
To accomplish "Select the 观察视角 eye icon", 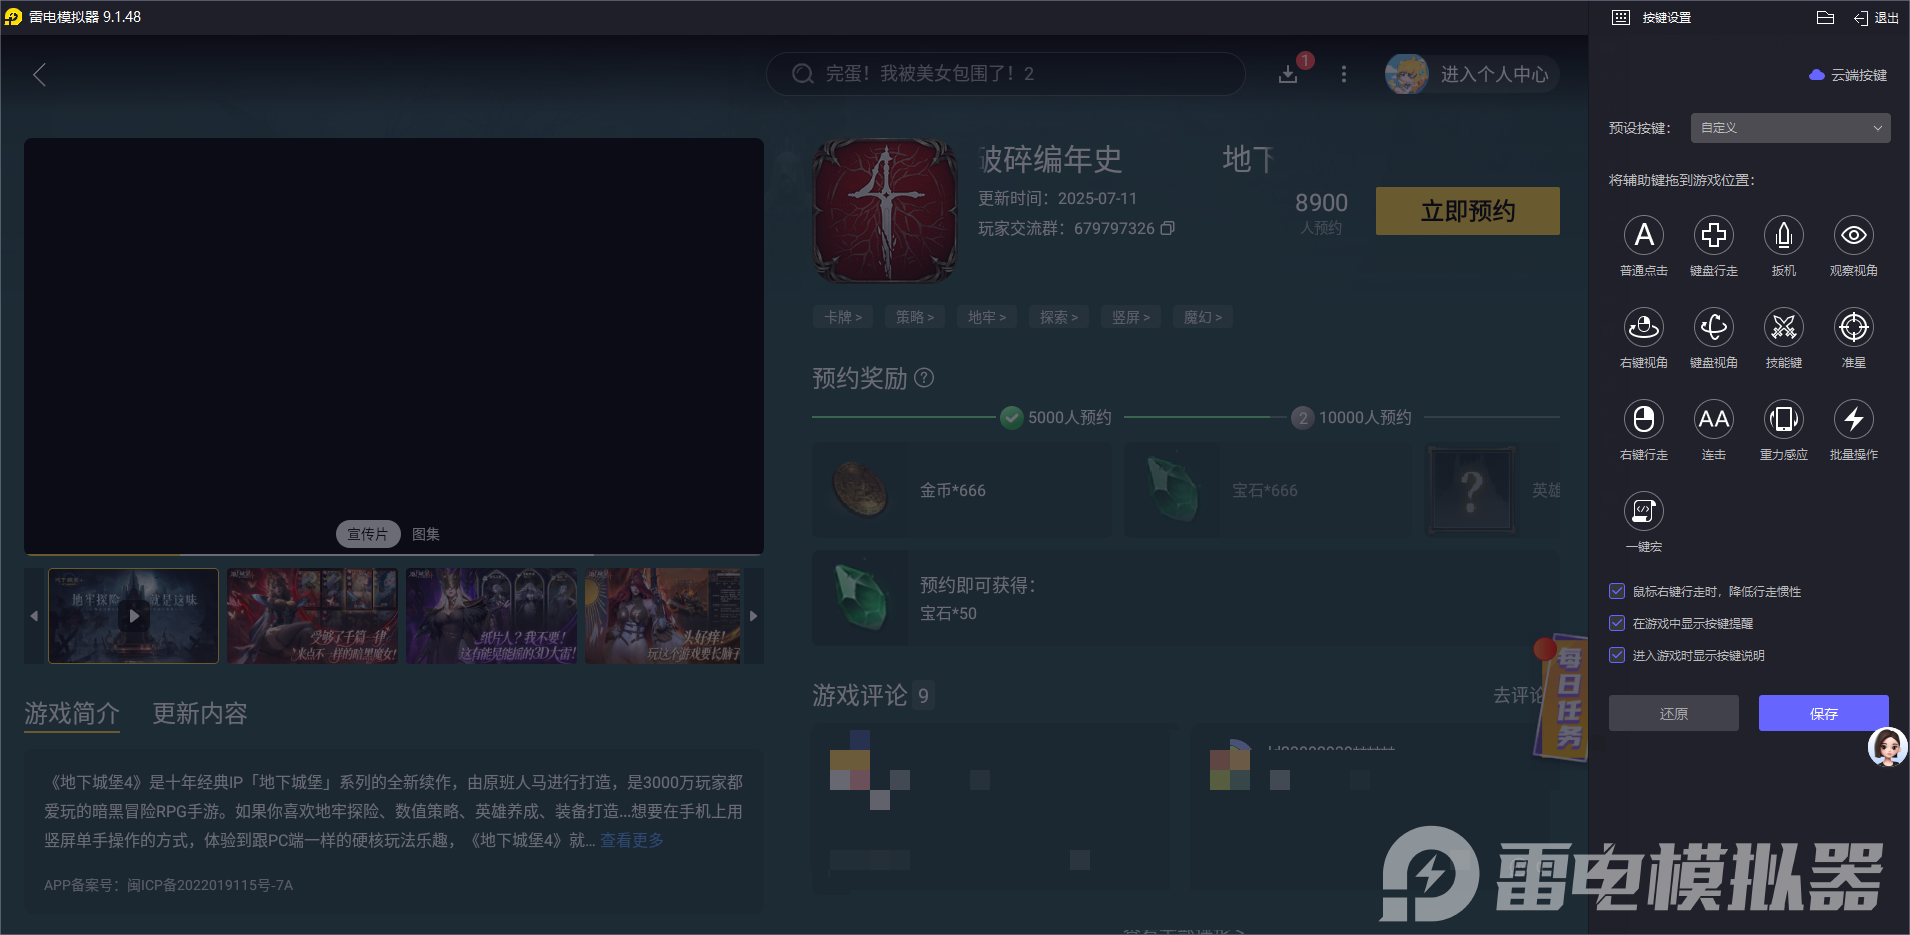I will point(1853,235).
